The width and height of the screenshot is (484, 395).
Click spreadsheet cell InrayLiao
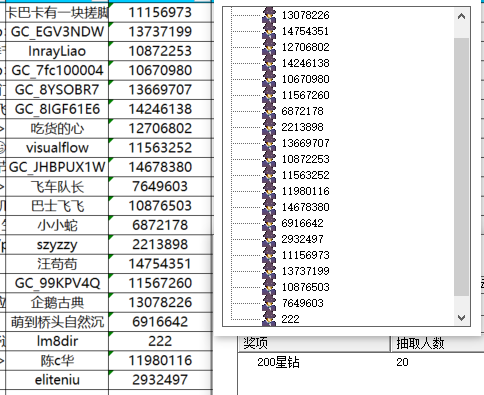click(57, 51)
